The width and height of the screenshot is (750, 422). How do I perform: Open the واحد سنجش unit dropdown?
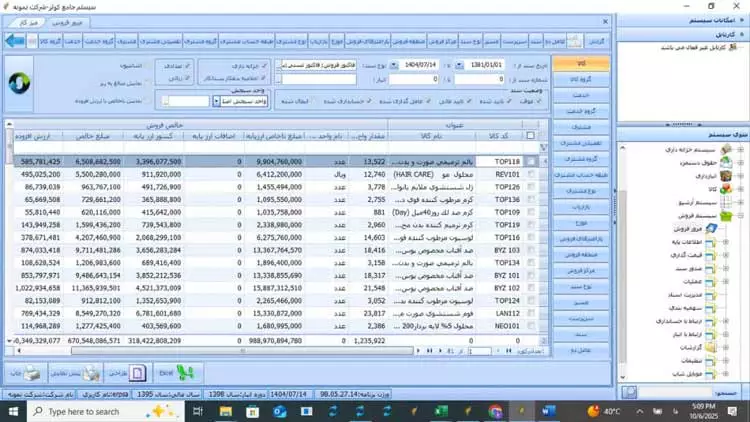click(217, 101)
